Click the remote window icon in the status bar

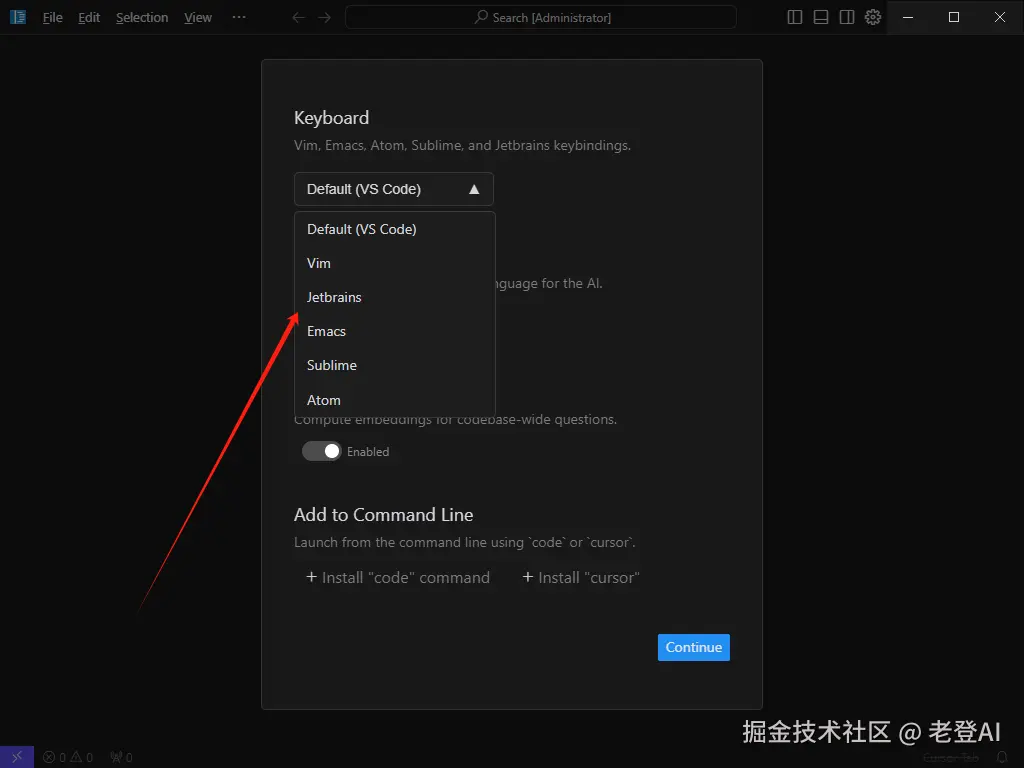tap(17, 757)
